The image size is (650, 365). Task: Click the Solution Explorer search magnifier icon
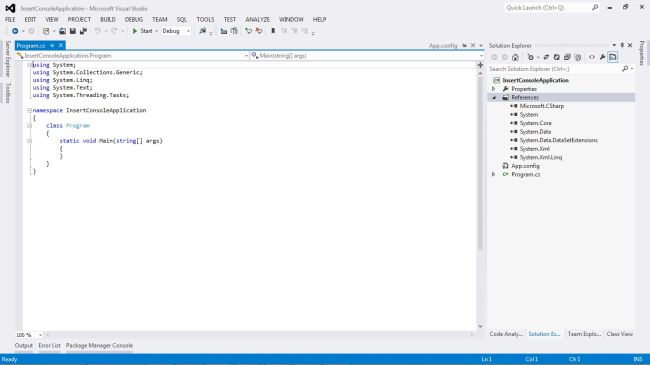click(x=625, y=69)
